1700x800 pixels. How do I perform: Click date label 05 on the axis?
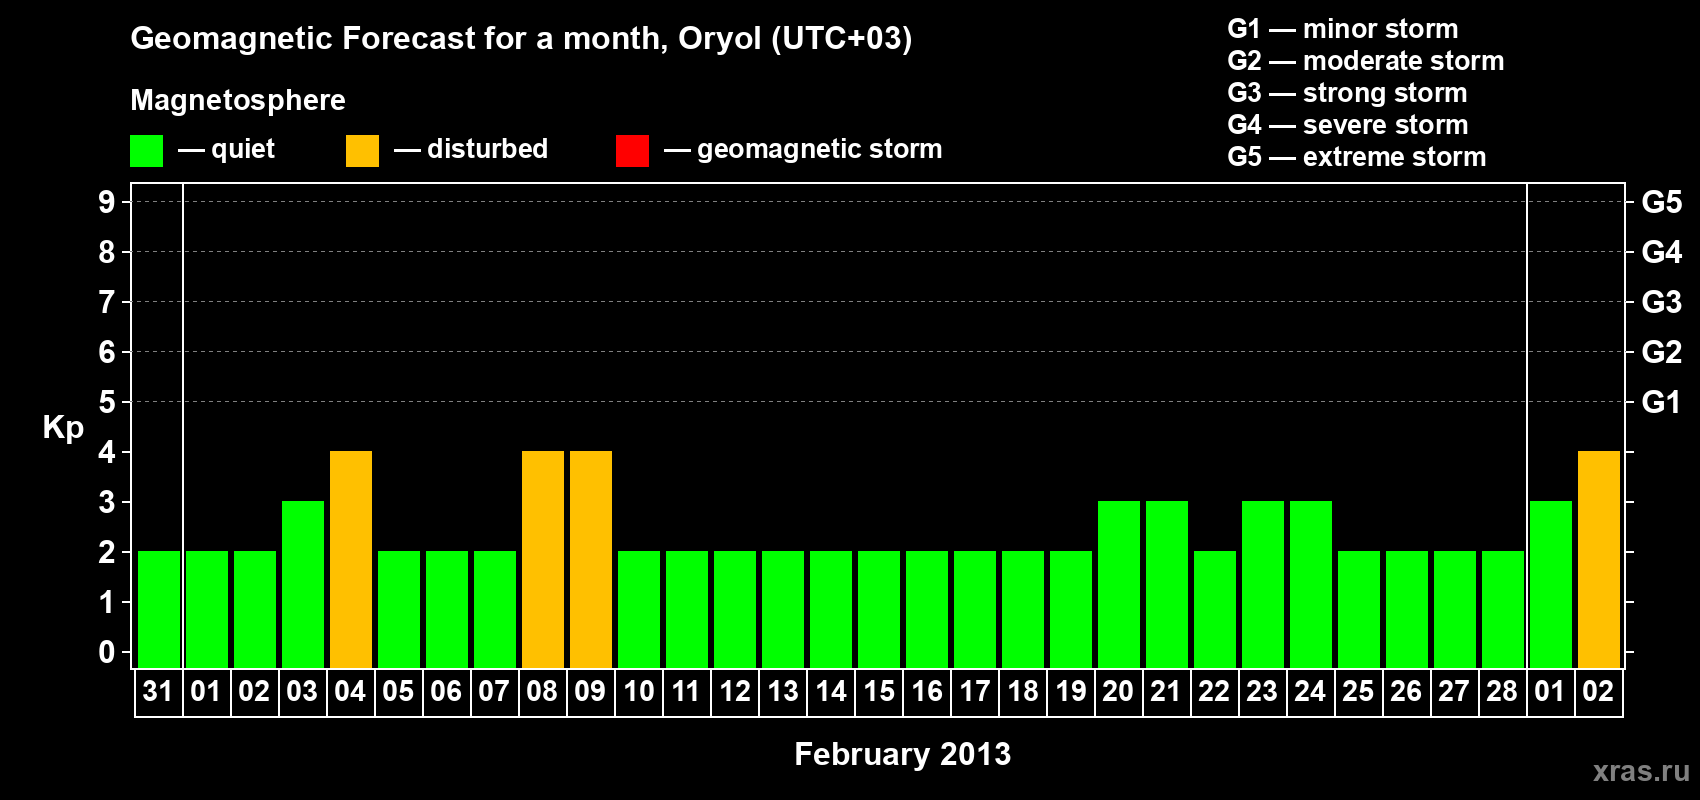(398, 691)
